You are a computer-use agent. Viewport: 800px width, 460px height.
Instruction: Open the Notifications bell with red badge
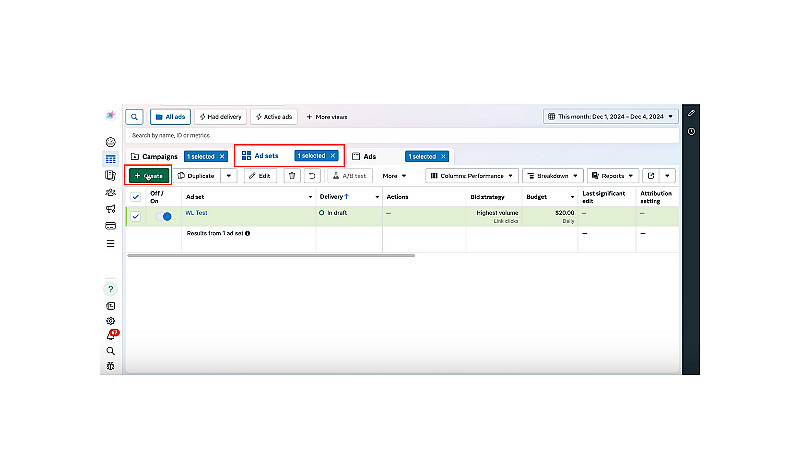point(111,335)
